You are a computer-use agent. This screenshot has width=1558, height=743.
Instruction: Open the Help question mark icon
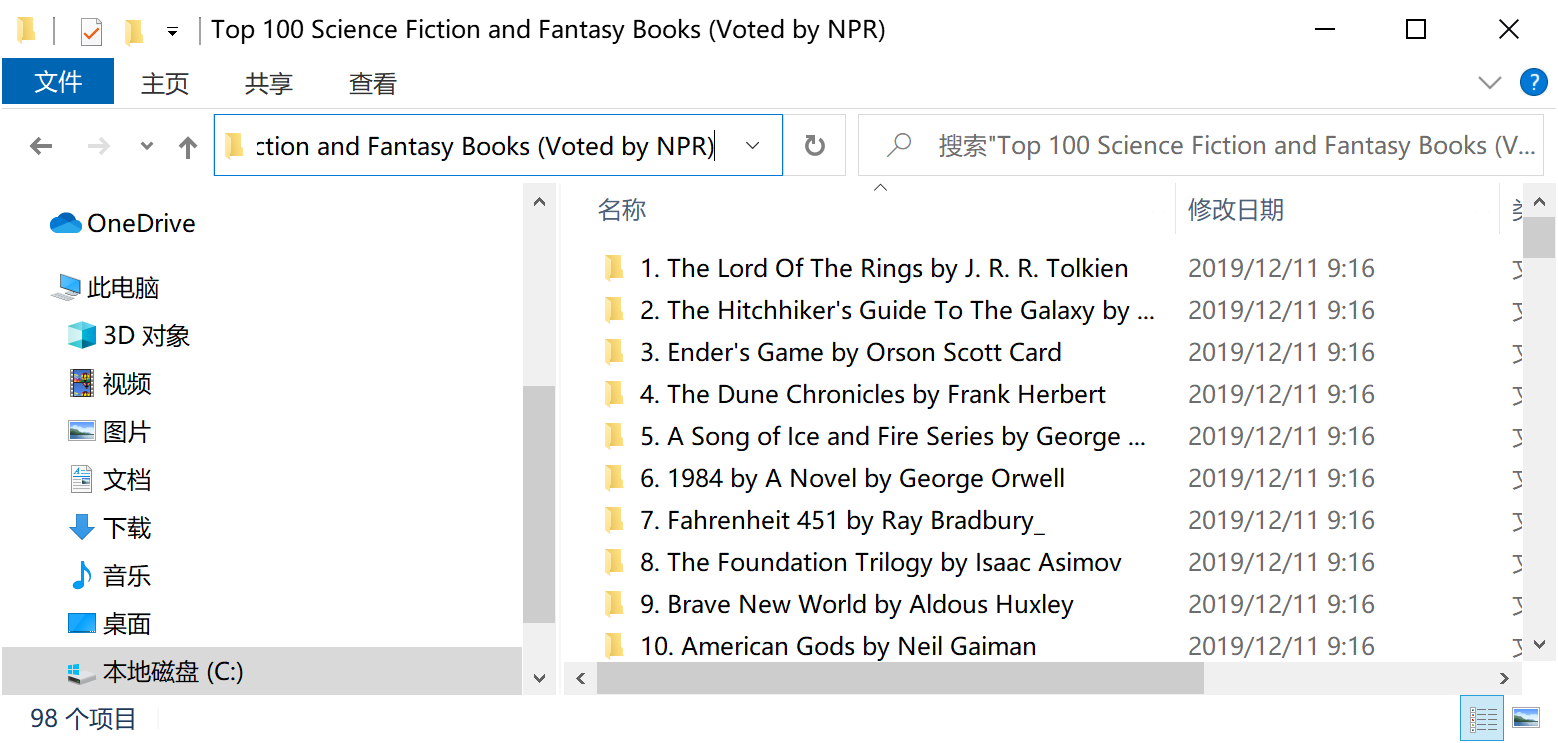pyautogui.click(x=1533, y=83)
